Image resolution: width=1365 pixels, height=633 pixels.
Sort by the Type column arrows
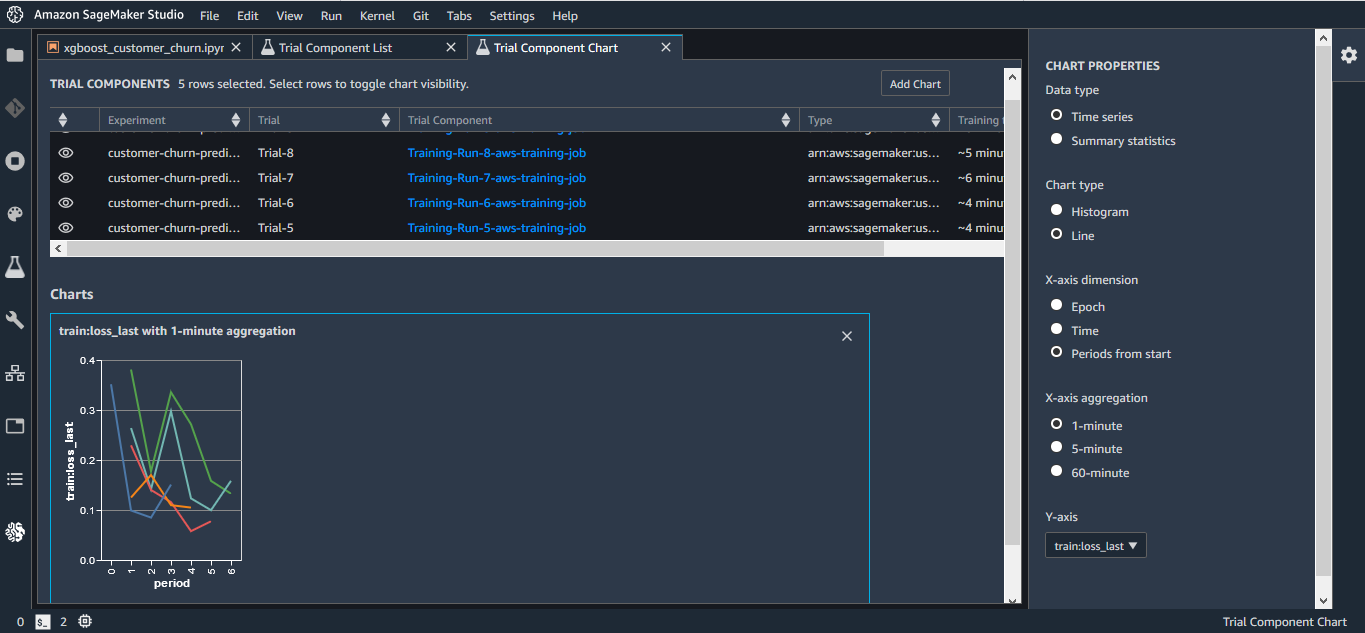[936, 120]
